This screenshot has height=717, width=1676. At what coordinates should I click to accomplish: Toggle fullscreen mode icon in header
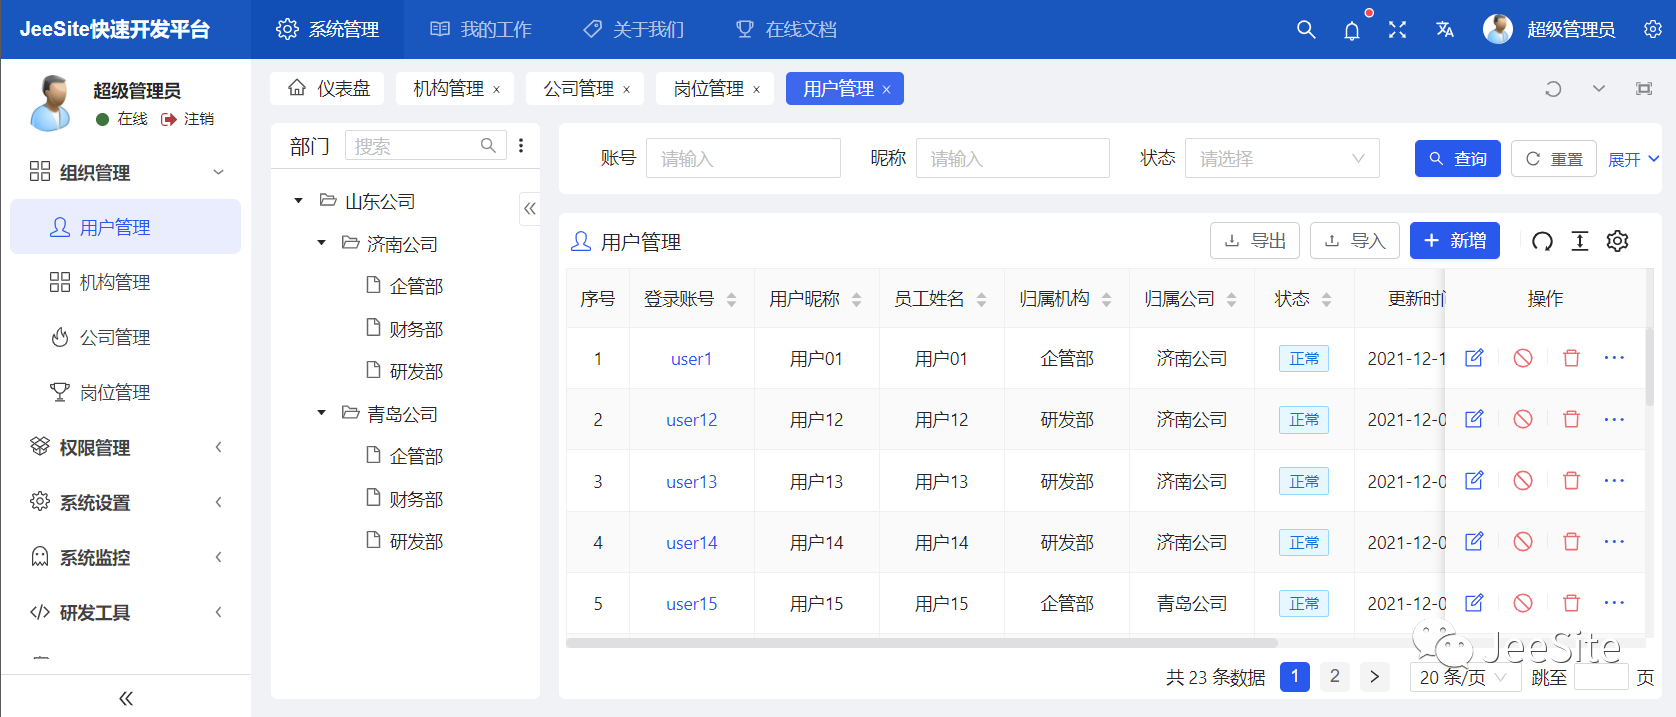(x=1398, y=29)
